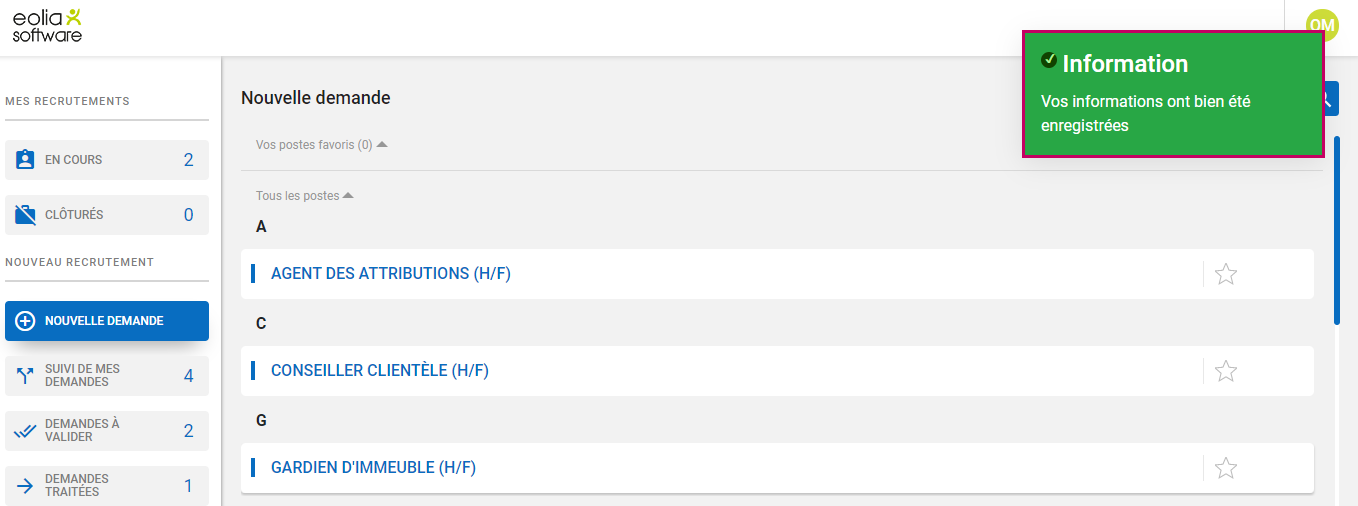Image resolution: width=1358 pixels, height=506 pixels.
Task: Click the Suivi de mes demandes branch icon
Action: [x=26, y=376]
